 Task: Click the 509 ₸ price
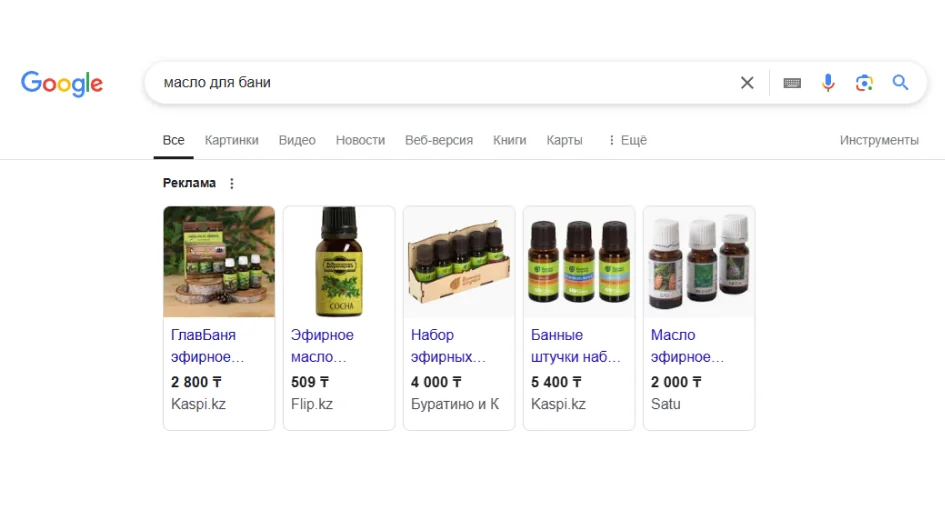point(310,382)
